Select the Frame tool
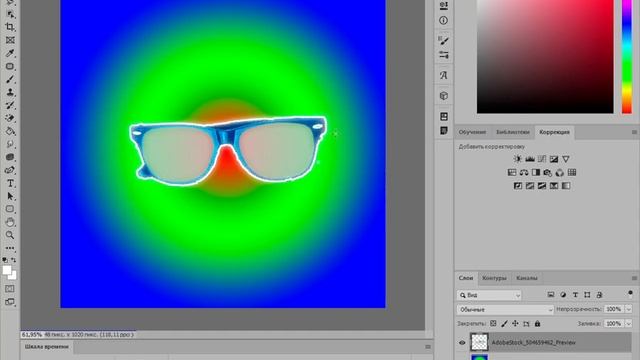The width and height of the screenshot is (640, 360). (x=10, y=40)
